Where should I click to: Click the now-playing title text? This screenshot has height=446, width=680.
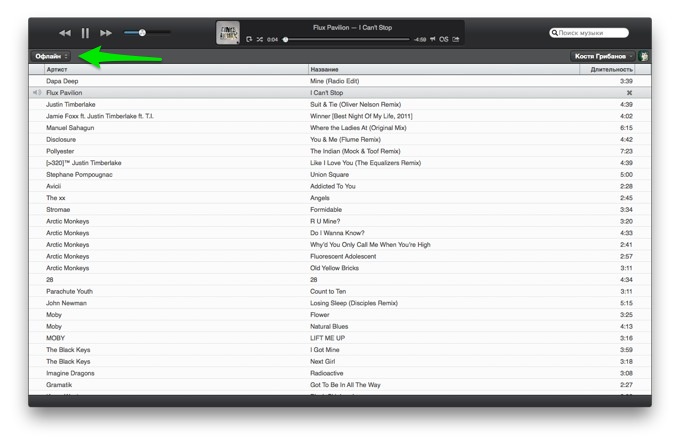pos(353,28)
